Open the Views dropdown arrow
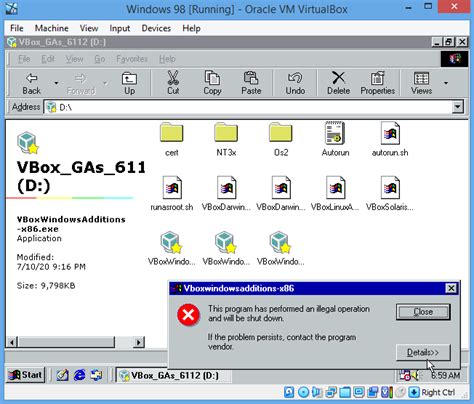This screenshot has width=474, height=404. [x=446, y=83]
